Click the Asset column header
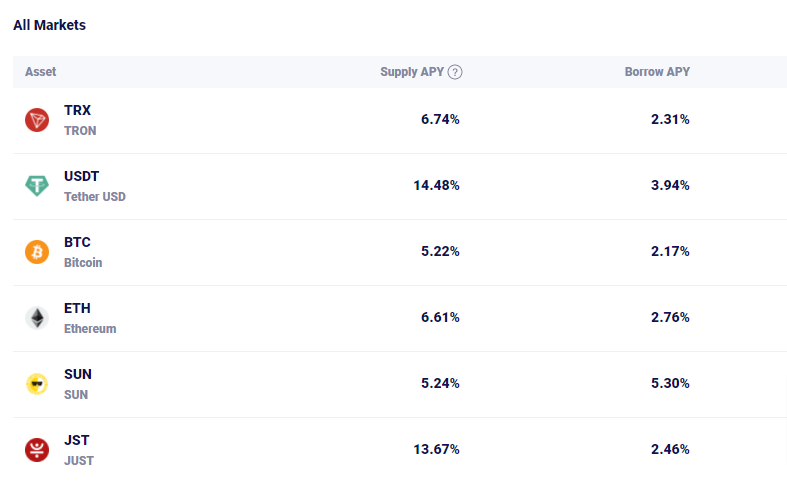Viewport: 787px width, 483px height. 40,72
